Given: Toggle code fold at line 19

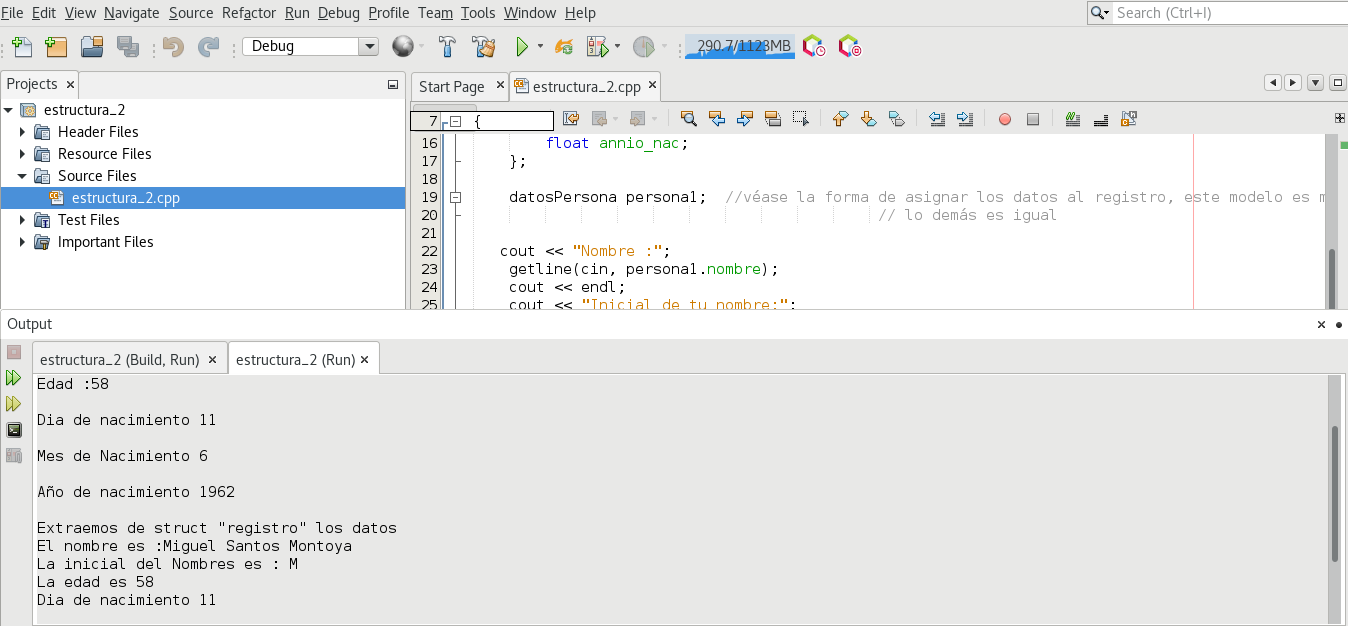Looking at the screenshot, I should 455,197.
